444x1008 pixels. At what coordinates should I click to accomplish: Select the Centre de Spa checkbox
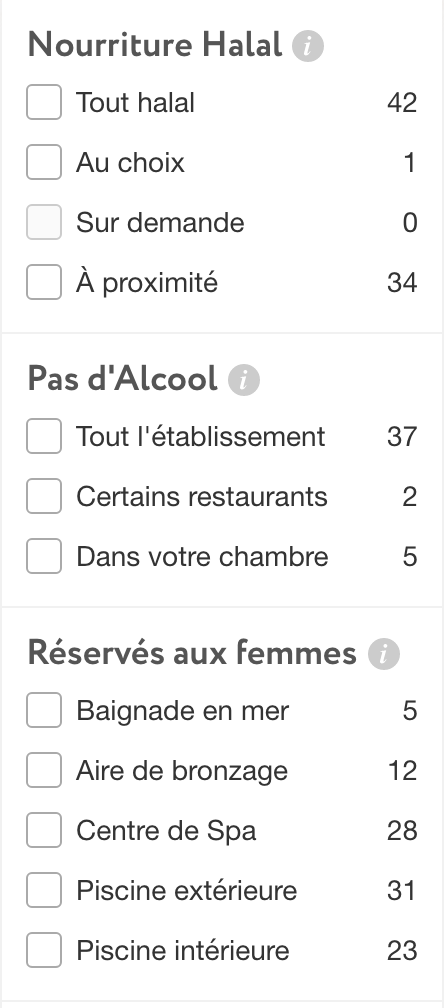tap(44, 830)
